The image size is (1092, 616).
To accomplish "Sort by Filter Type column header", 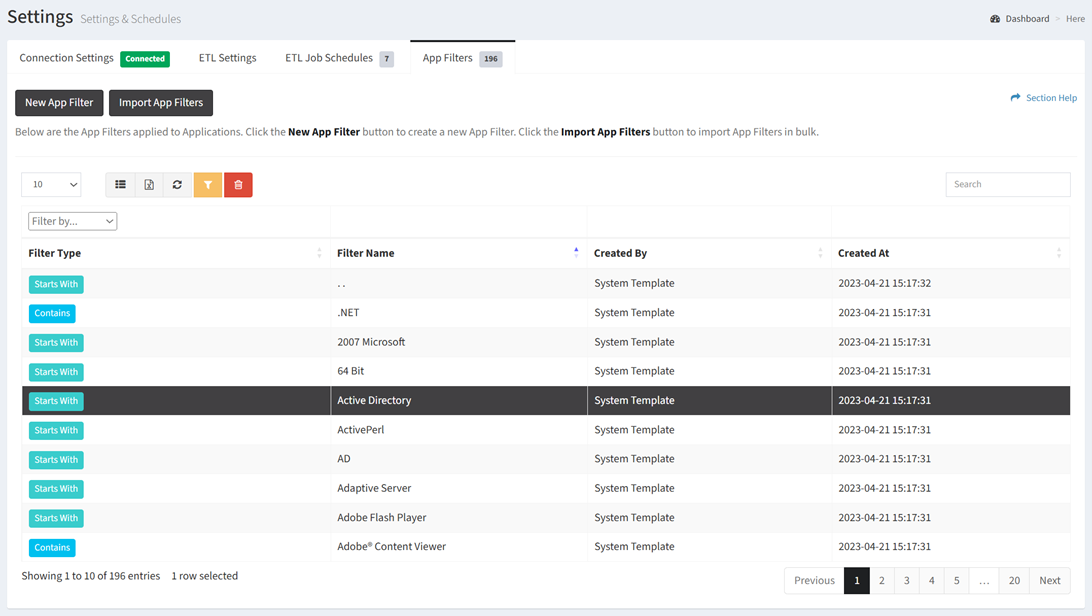I will (55, 253).
